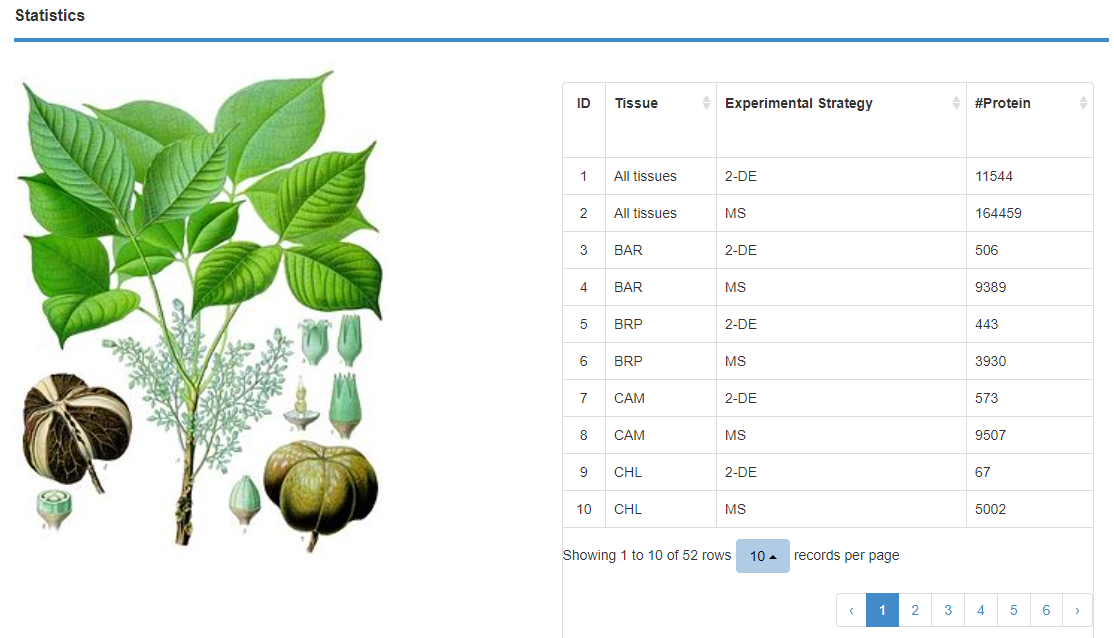Go to page 2 of the results
Image resolution: width=1114 pixels, height=638 pixels.
pos(915,610)
